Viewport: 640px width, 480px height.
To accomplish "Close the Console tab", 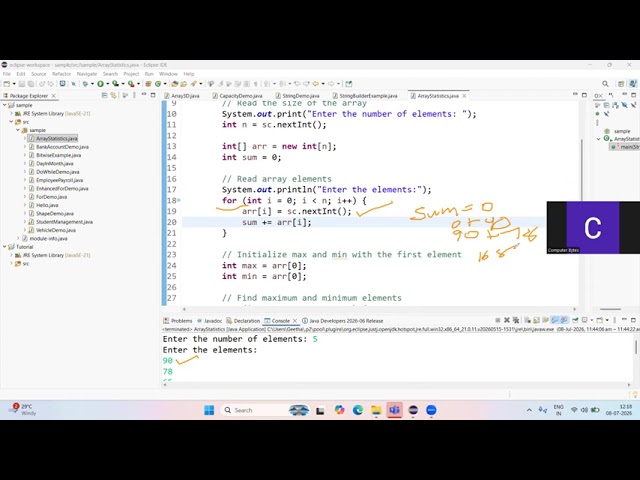I will (295, 320).
